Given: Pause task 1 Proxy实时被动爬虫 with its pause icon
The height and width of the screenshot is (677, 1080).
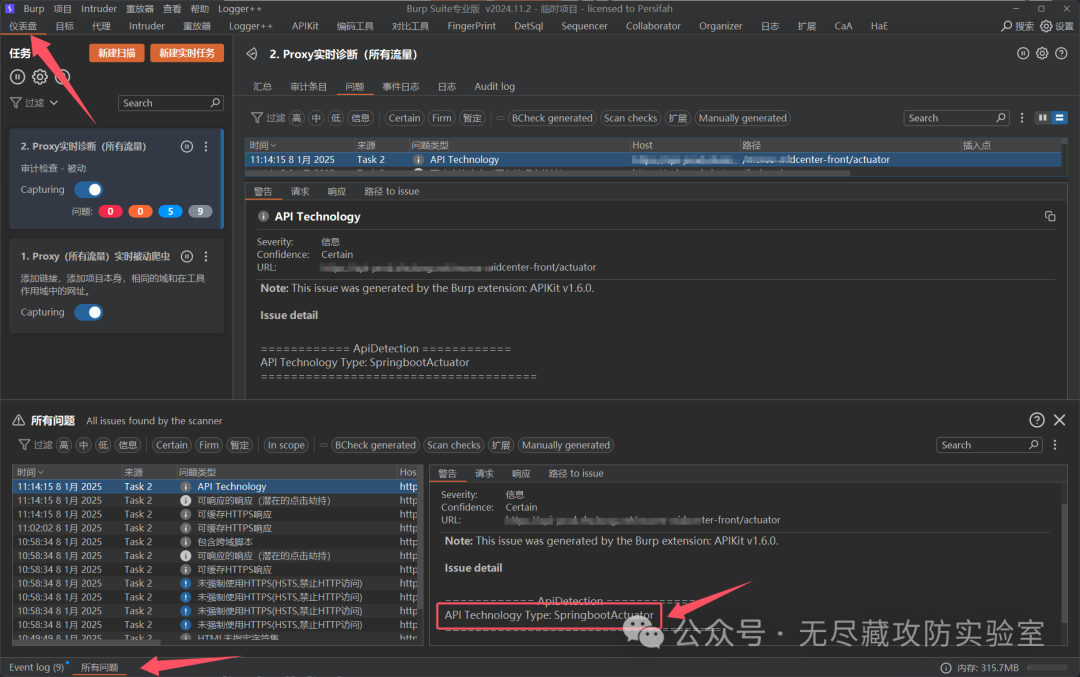Looking at the screenshot, I should coord(187,256).
